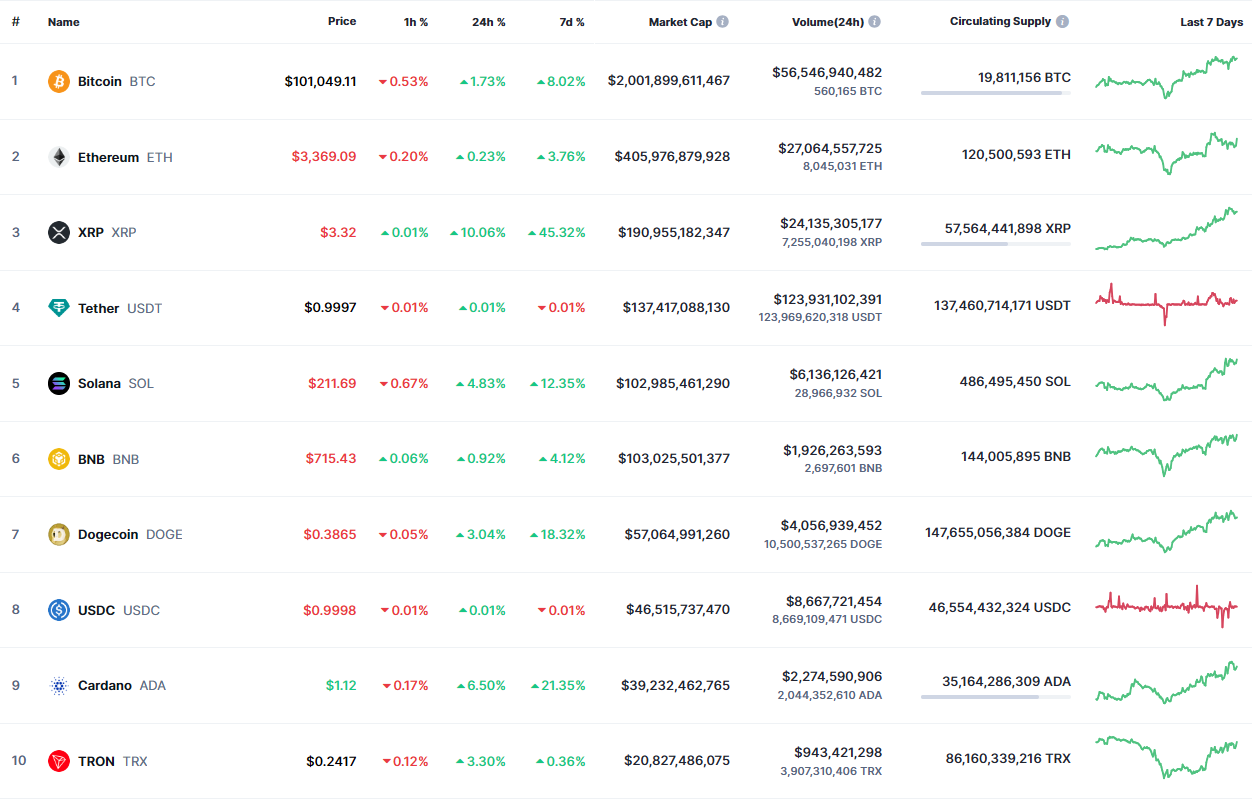
Task: Open the Solana SOL name link
Action: 116,383
